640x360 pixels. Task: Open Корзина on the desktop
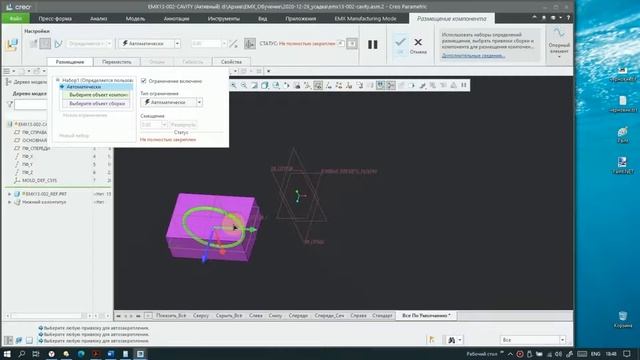pyautogui.click(x=622, y=319)
